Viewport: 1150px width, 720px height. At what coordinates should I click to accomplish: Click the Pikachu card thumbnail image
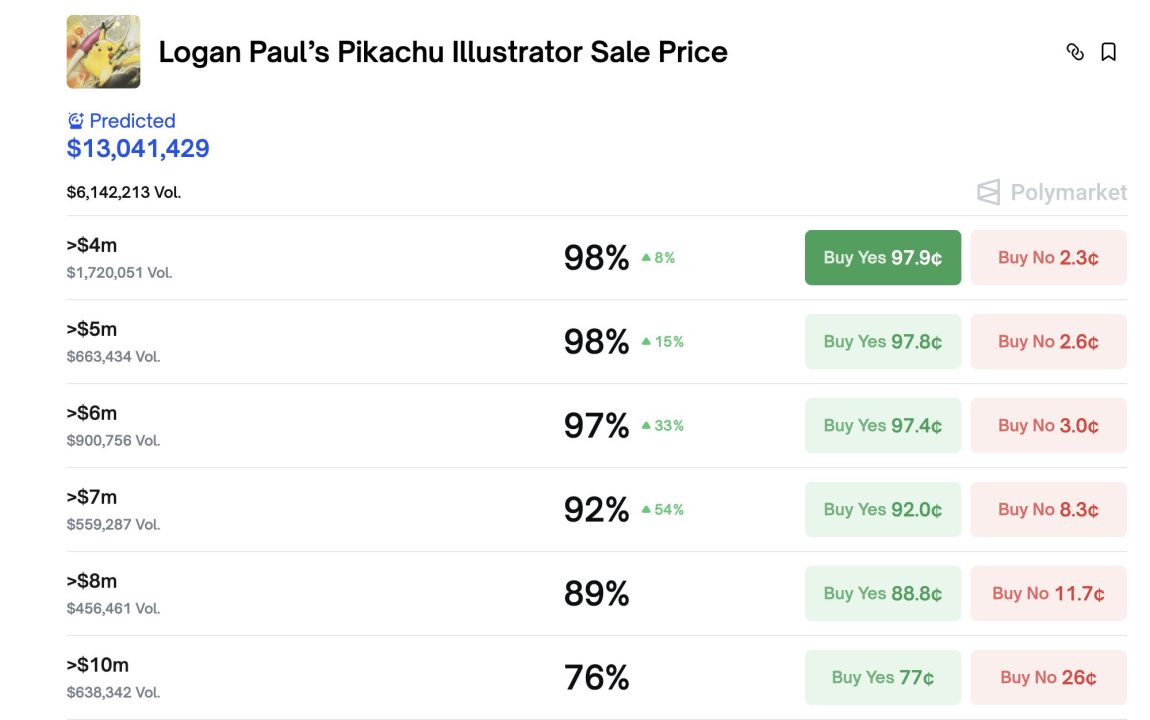pyautogui.click(x=103, y=52)
